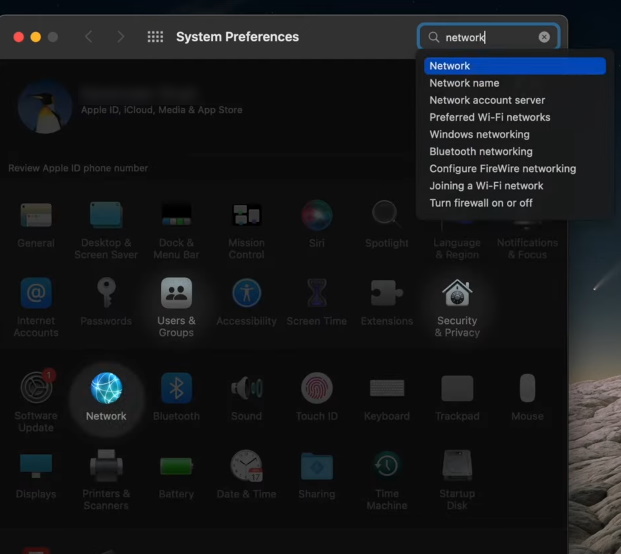Image resolution: width=621 pixels, height=554 pixels.
Task: Open Internet Accounts pane
Action: point(36,293)
